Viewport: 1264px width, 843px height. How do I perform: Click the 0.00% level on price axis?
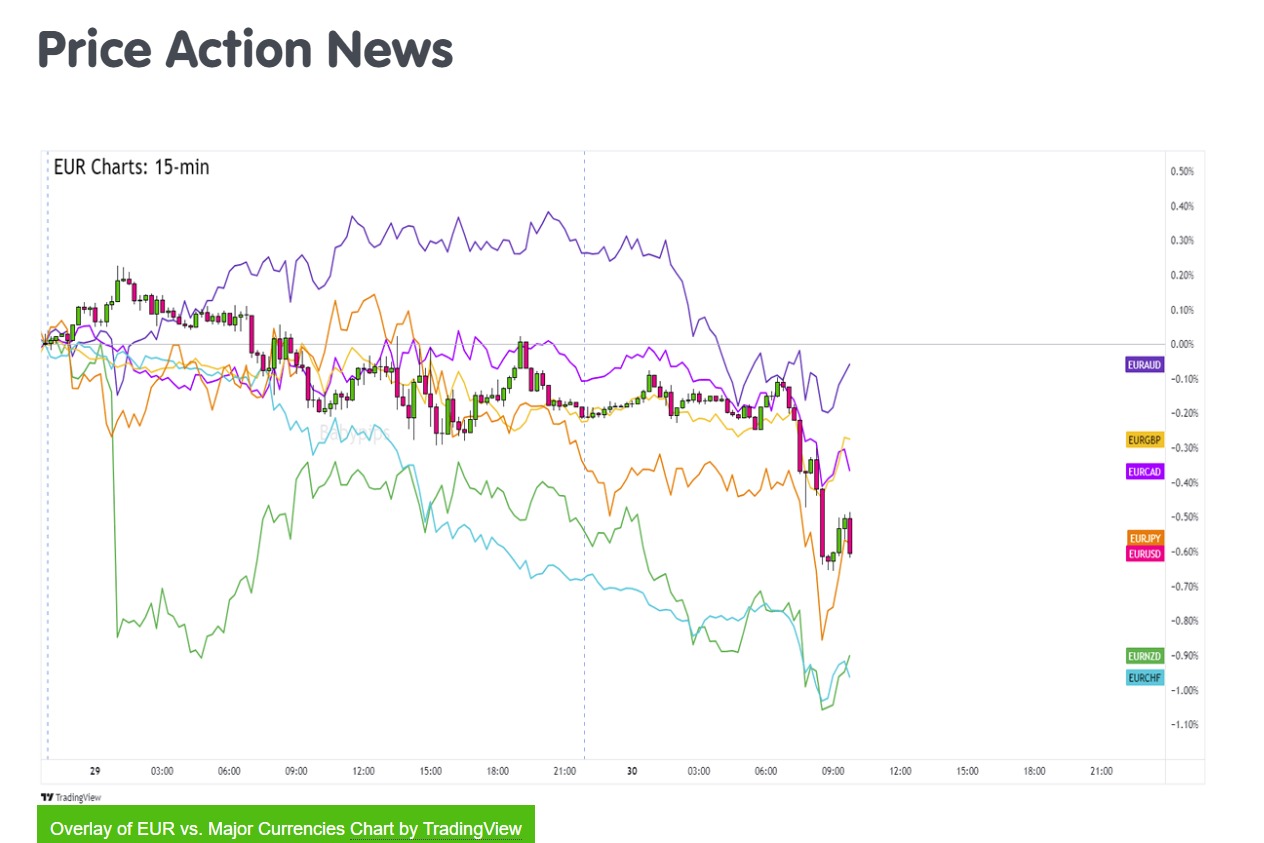(1182, 344)
